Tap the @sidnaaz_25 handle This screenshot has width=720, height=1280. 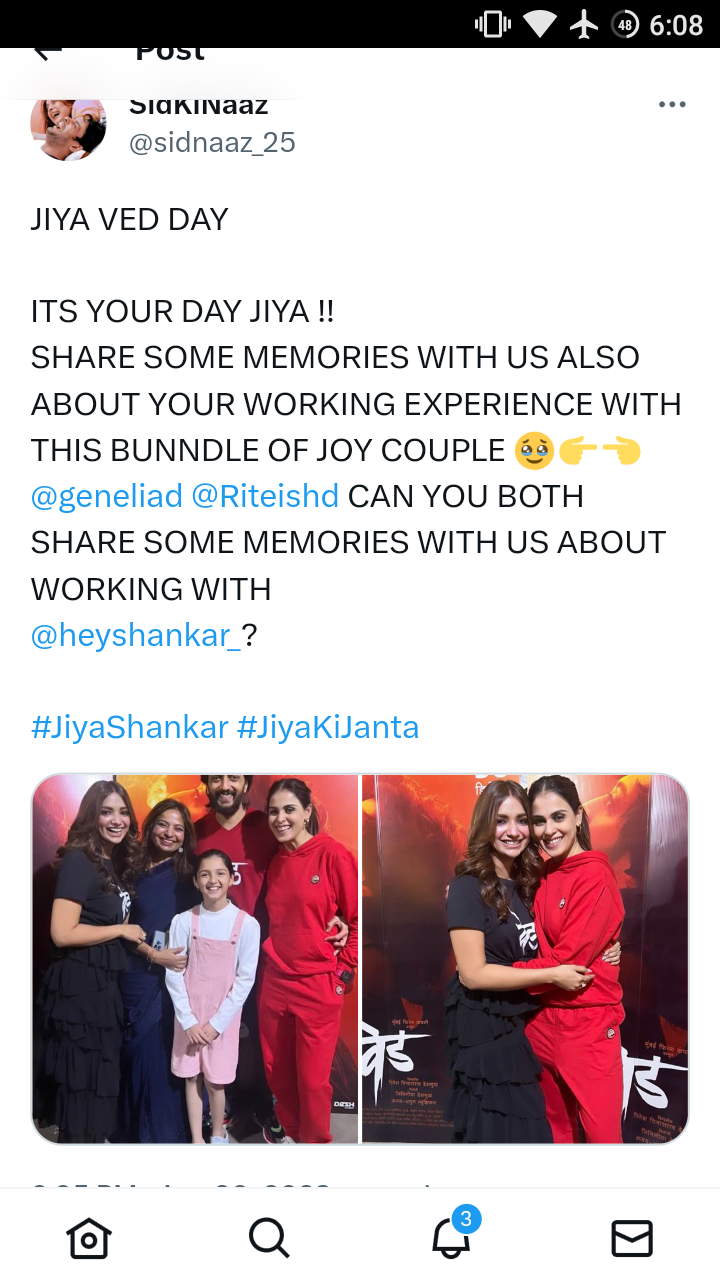[212, 143]
